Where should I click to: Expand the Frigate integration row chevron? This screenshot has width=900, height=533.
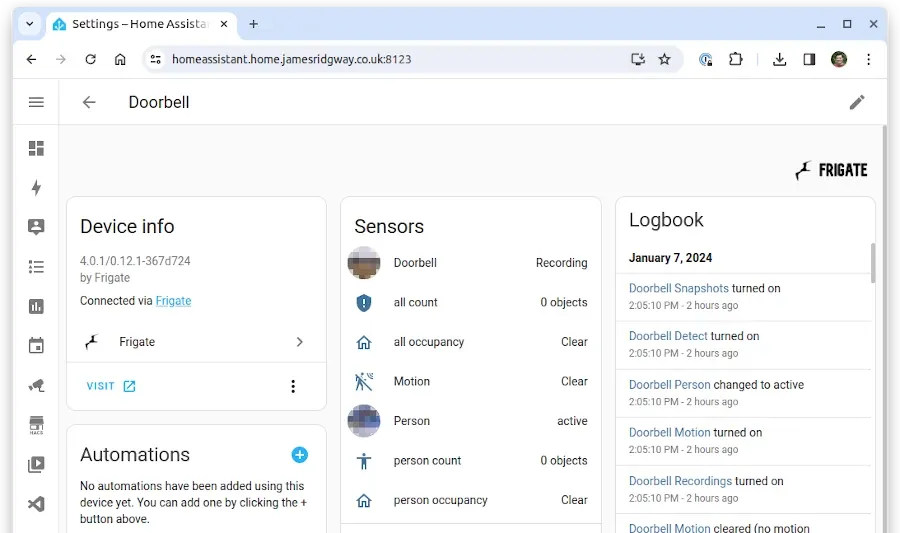click(300, 342)
